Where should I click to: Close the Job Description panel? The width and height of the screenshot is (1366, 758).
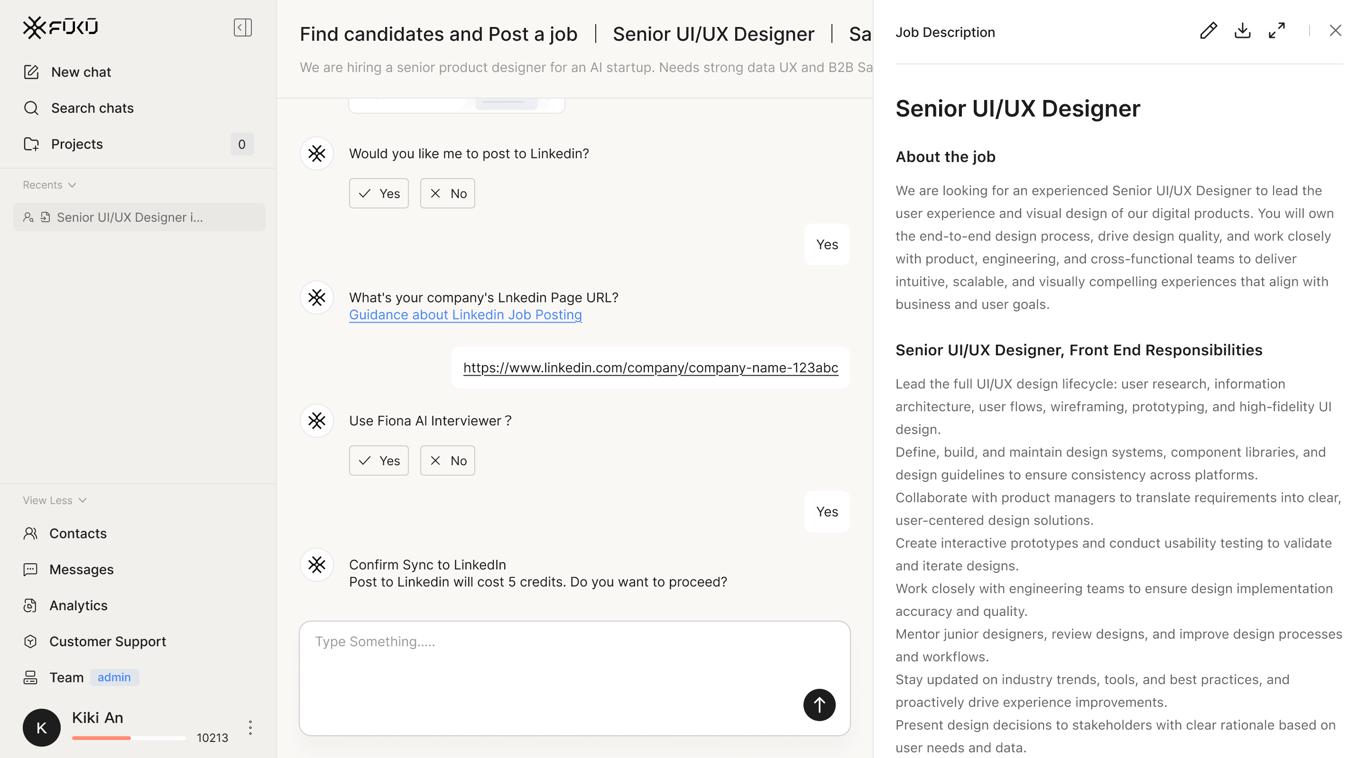click(x=1335, y=31)
